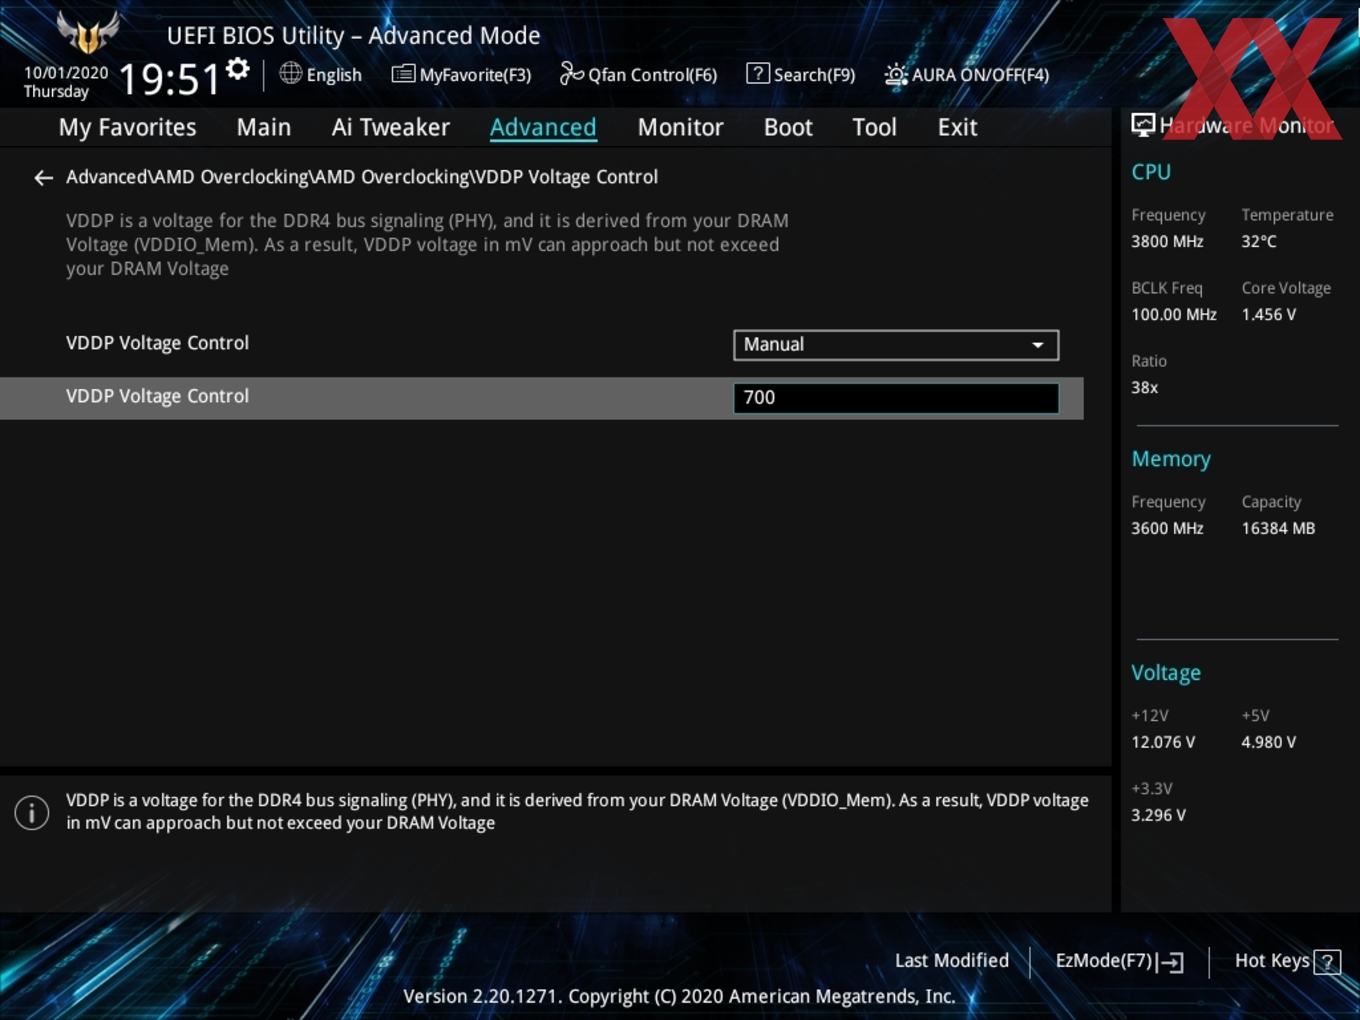
Task: Click the settings gear next to clock
Action: pyautogui.click(x=238, y=69)
